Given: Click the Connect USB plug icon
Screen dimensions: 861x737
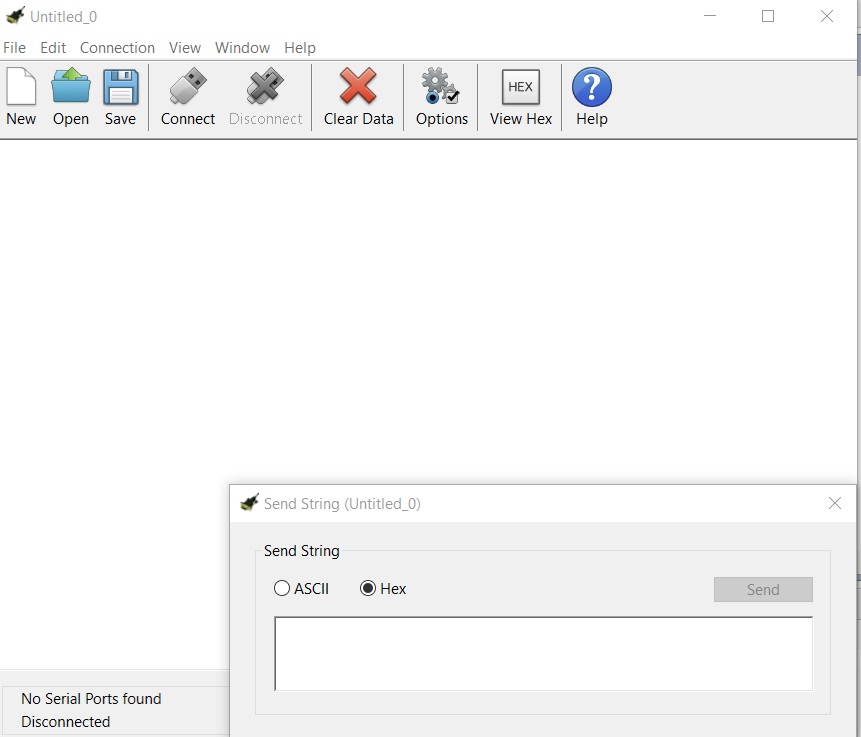Looking at the screenshot, I should (x=188, y=88).
